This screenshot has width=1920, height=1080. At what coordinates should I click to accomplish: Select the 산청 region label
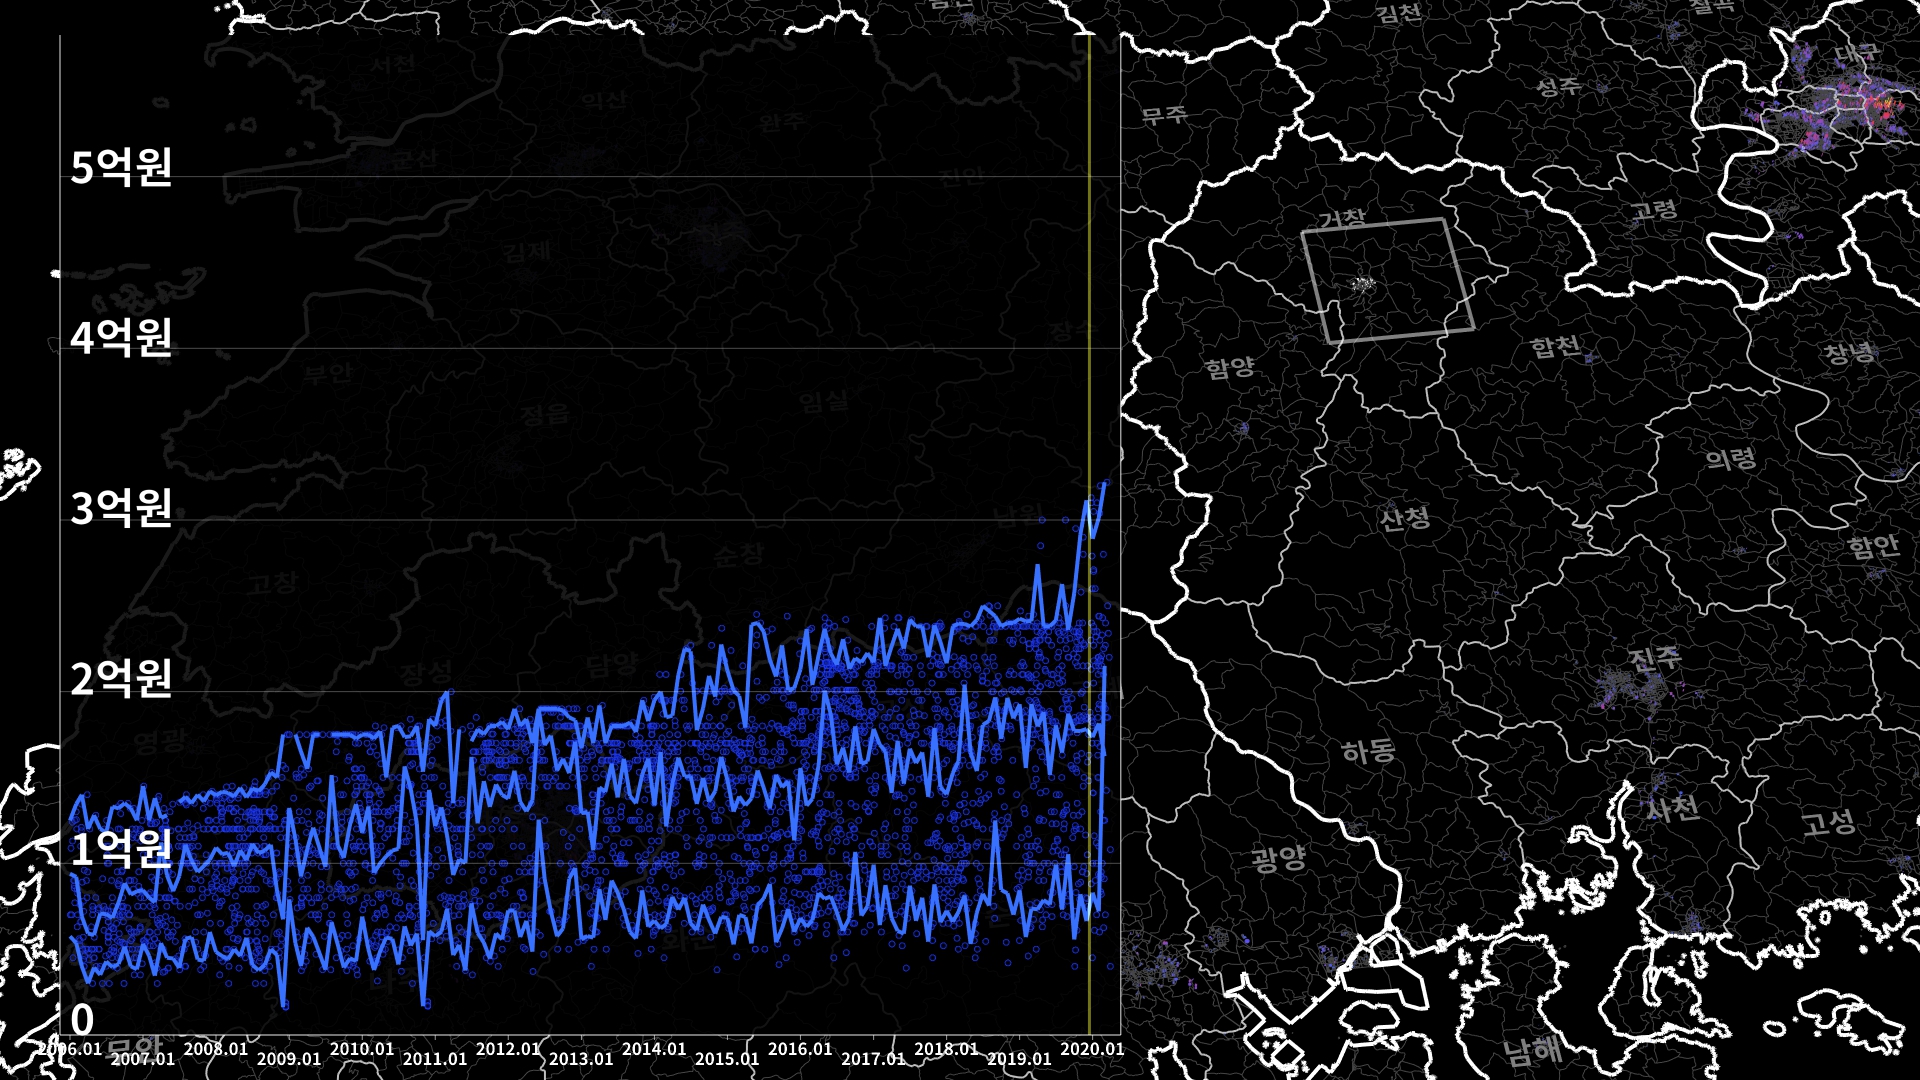1404,518
